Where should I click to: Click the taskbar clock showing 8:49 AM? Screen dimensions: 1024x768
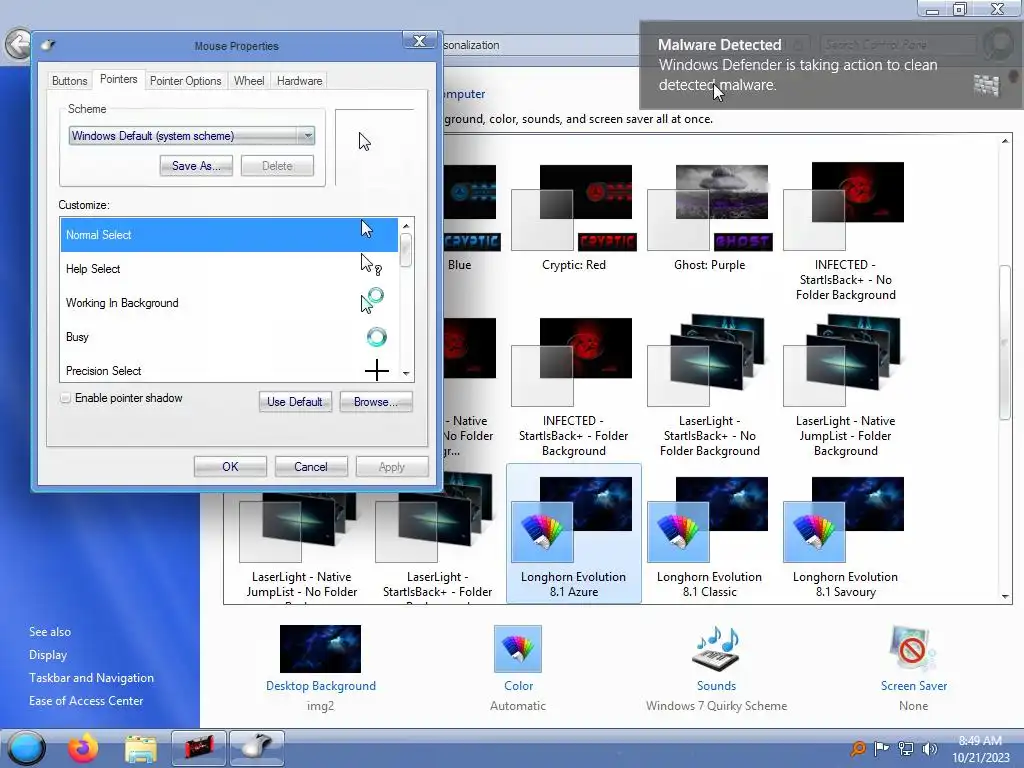coord(980,748)
